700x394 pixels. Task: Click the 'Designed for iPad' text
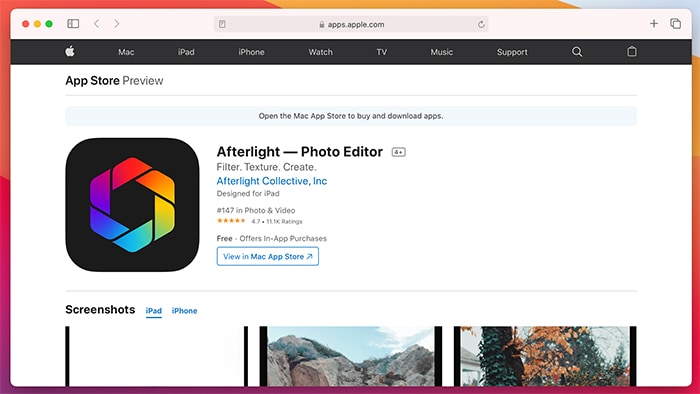click(x=248, y=194)
